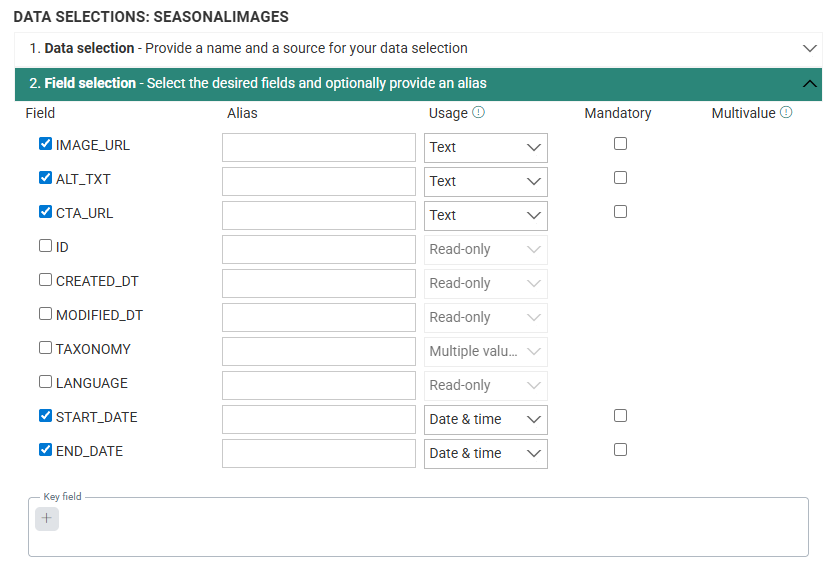Open the Usage dropdown for IMAGE_URL
This screenshot has height=564, width=824.
pos(486,148)
